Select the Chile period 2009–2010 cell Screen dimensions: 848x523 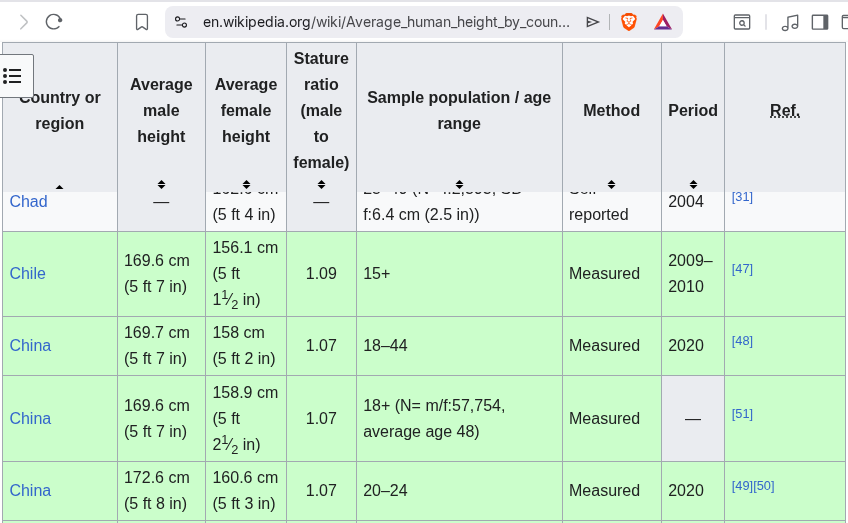pos(693,274)
